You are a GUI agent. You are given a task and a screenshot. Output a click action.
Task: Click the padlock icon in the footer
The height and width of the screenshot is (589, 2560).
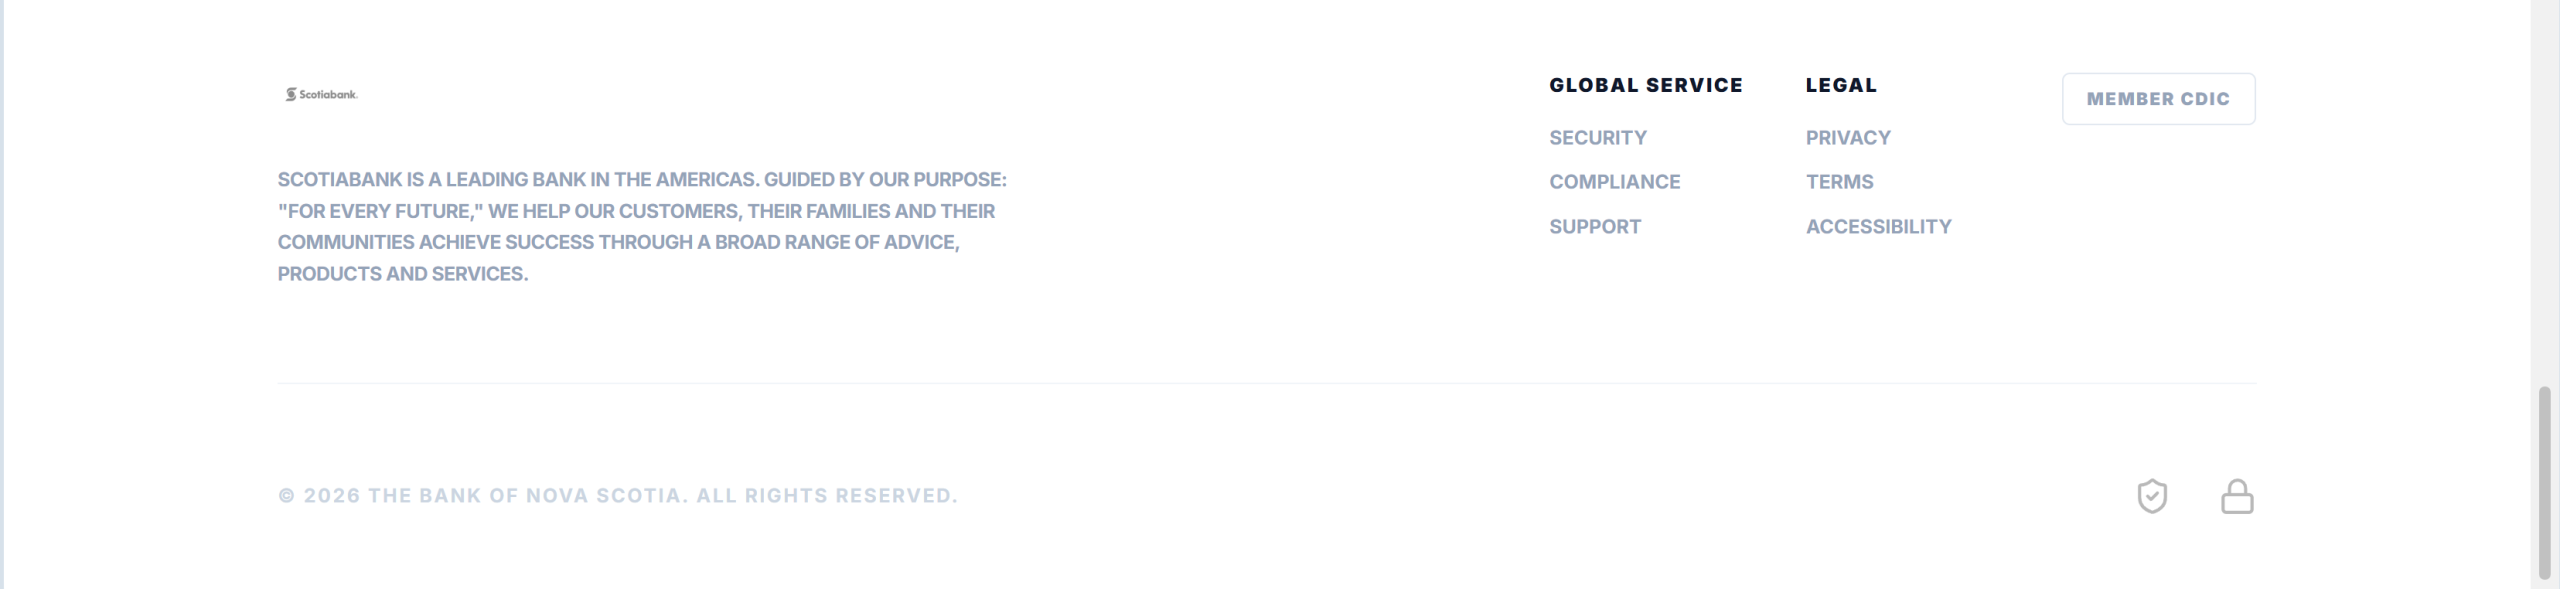pos(2236,496)
